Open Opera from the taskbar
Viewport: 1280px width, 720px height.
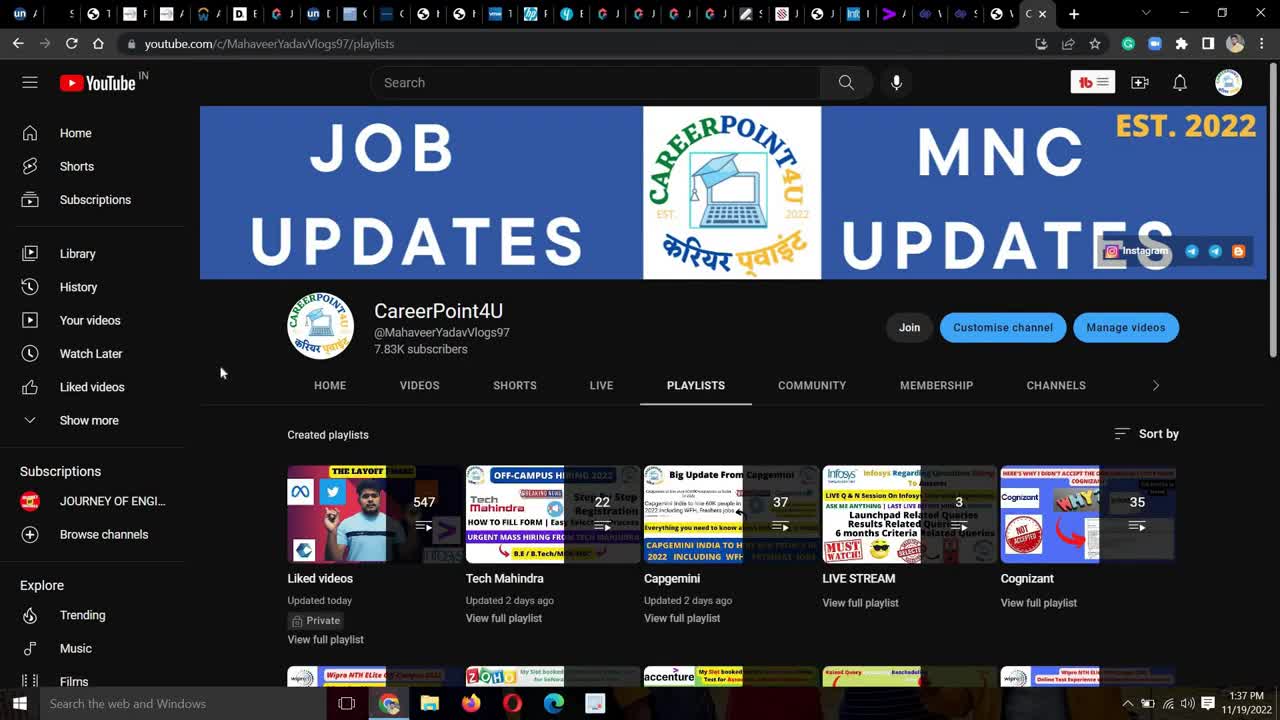(512, 704)
